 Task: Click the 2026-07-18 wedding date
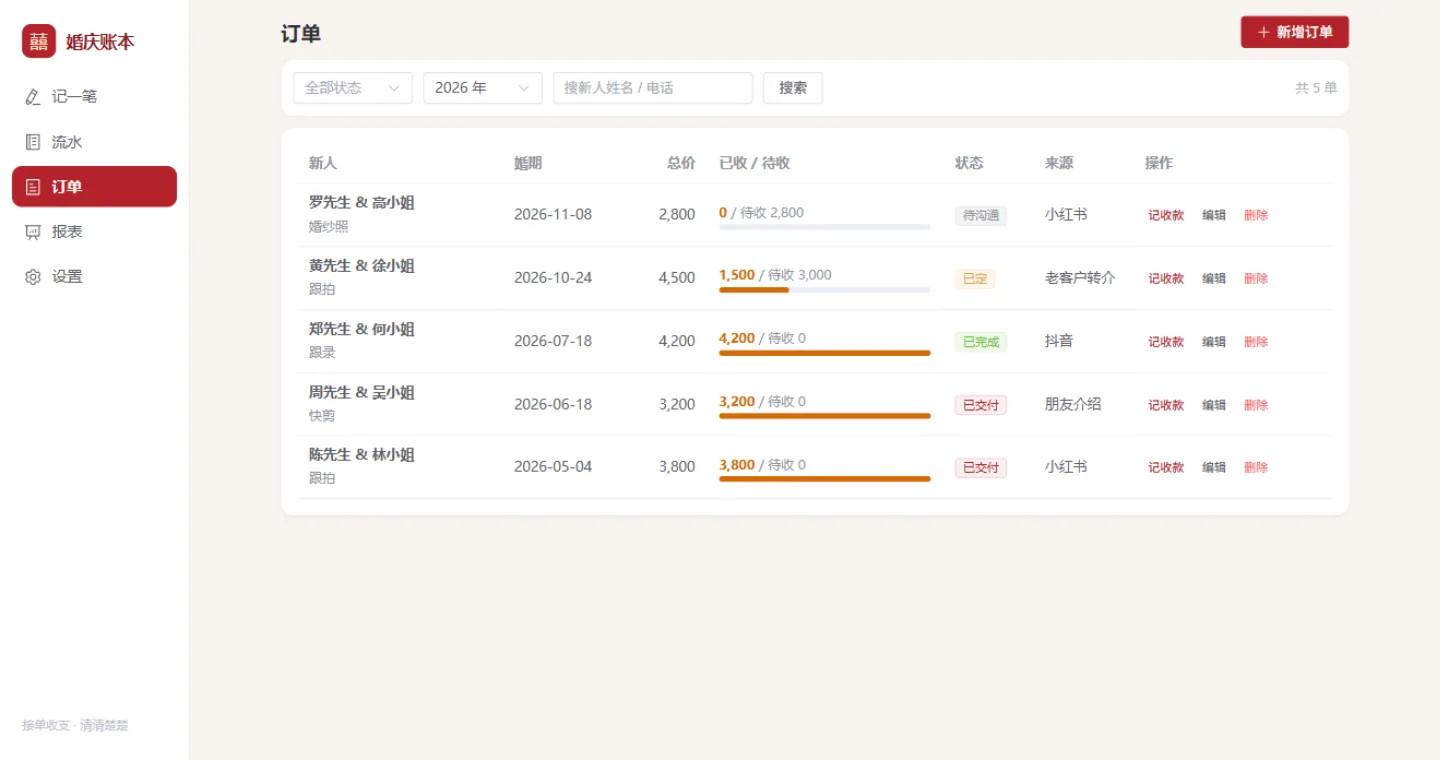[x=553, y=341]
